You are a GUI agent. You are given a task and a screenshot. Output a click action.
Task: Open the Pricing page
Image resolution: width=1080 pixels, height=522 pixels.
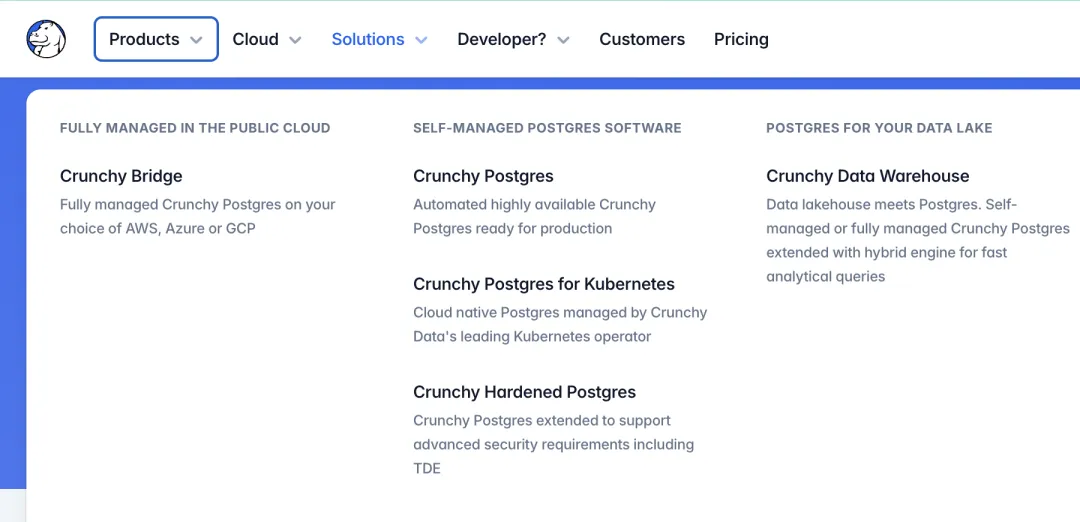click(741, 39)
